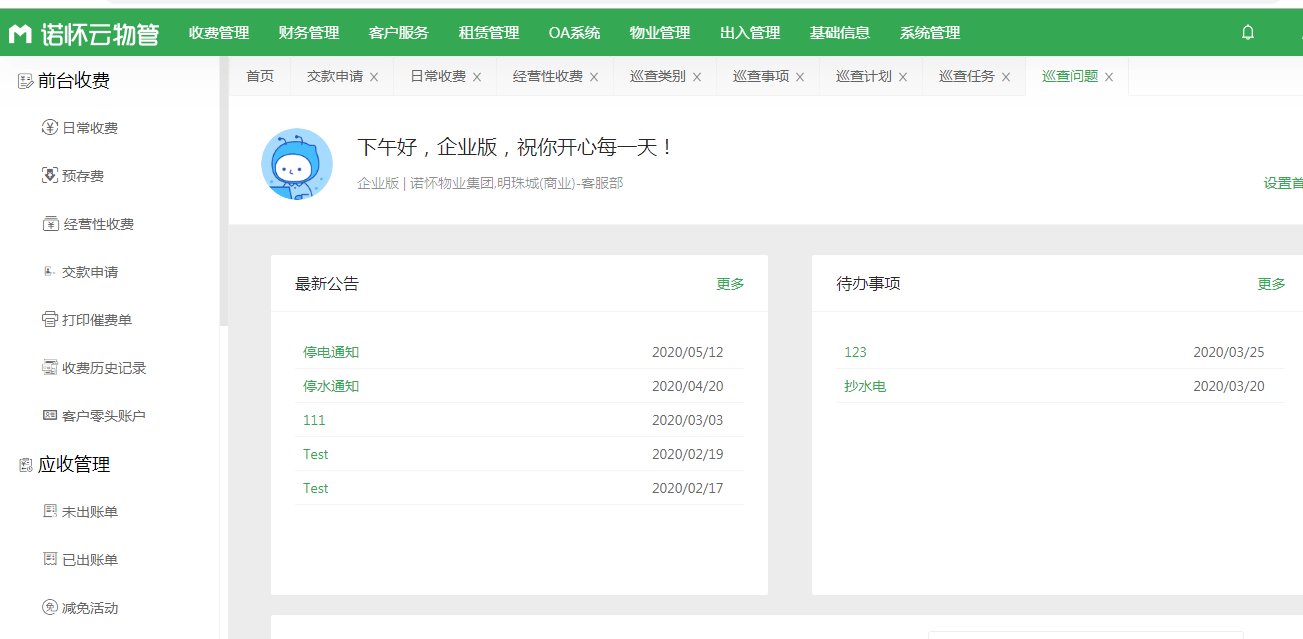The width and height of the screenshot is (1303, 639).
Task: Close the 交款申请 tab
Action: point(374,77)
